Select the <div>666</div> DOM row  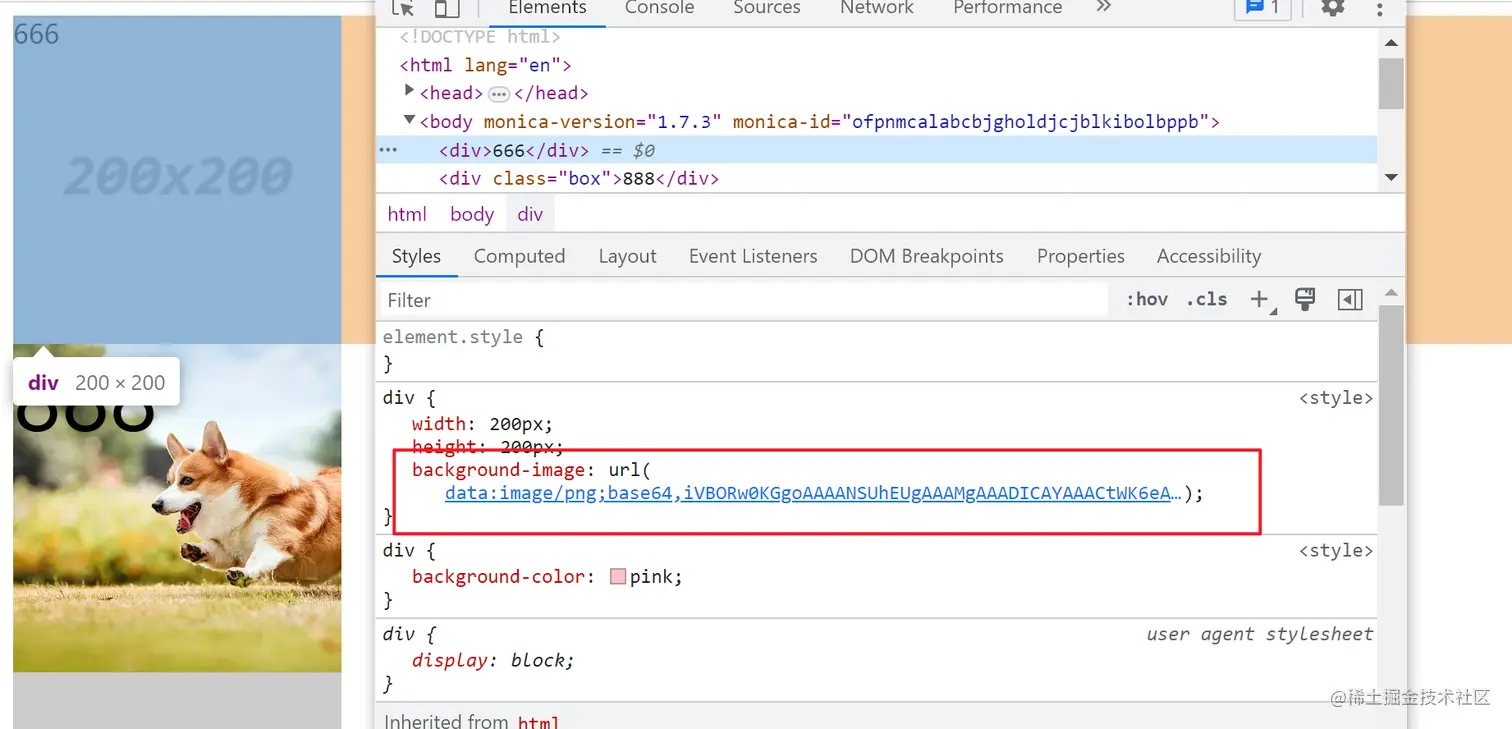tap(876, 150)
